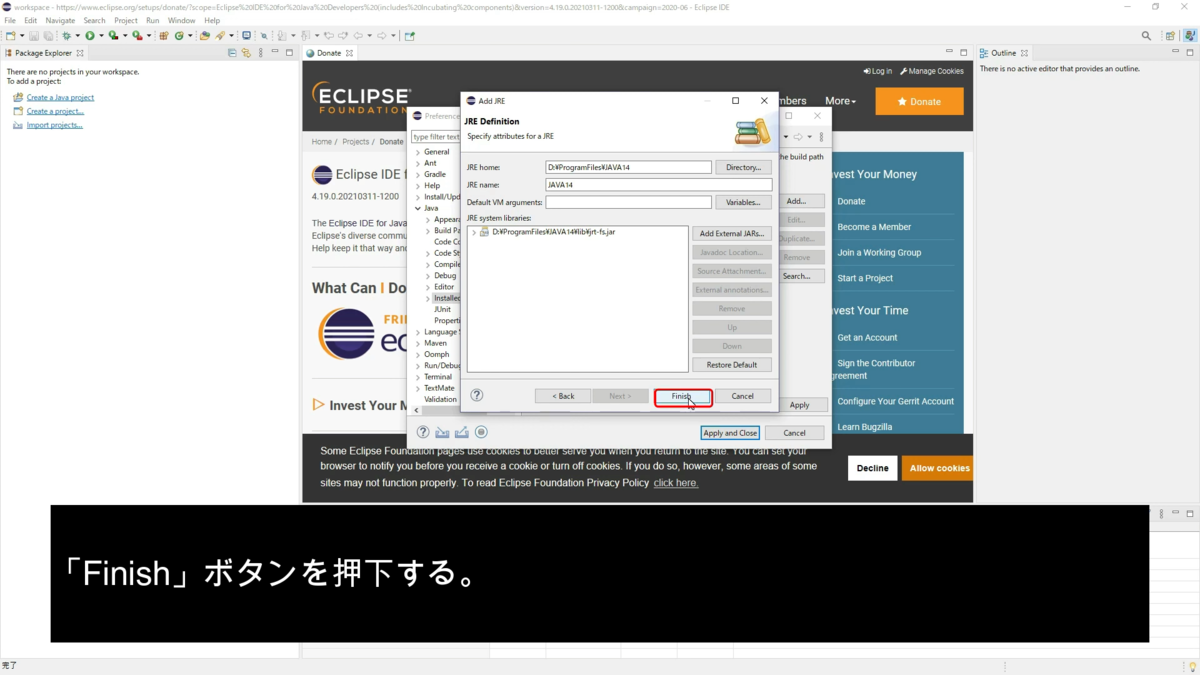Click into the JRE home field

(629, 167)
